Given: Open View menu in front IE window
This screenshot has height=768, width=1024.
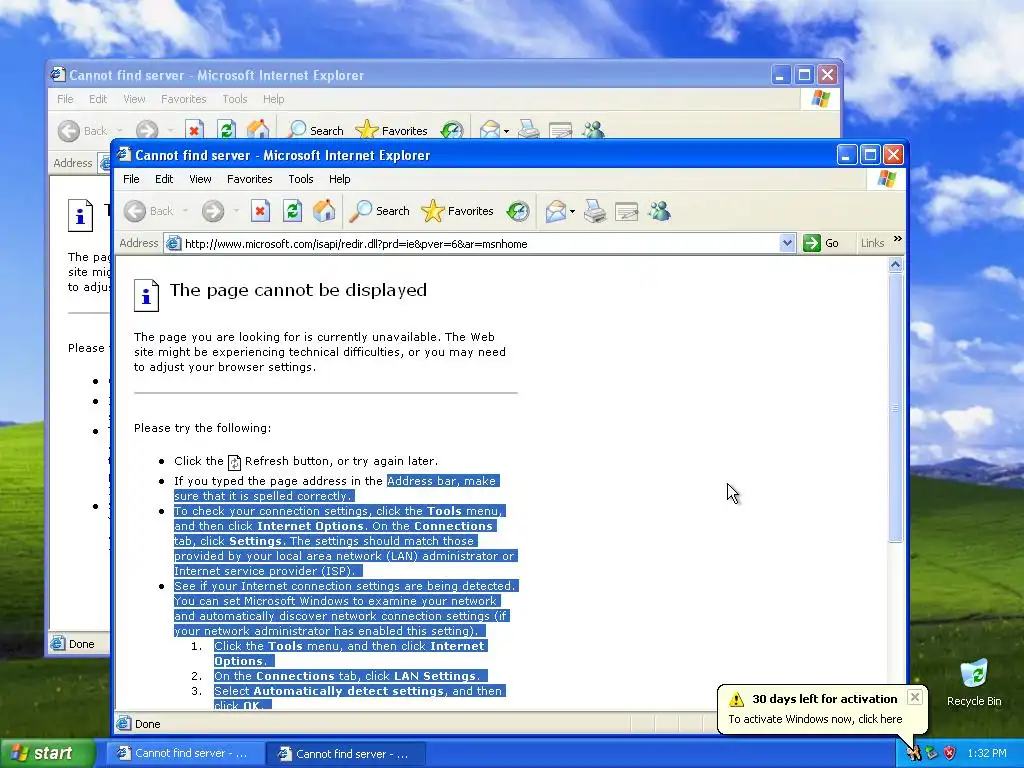Looking at the screenshot, I should [200, 179].
